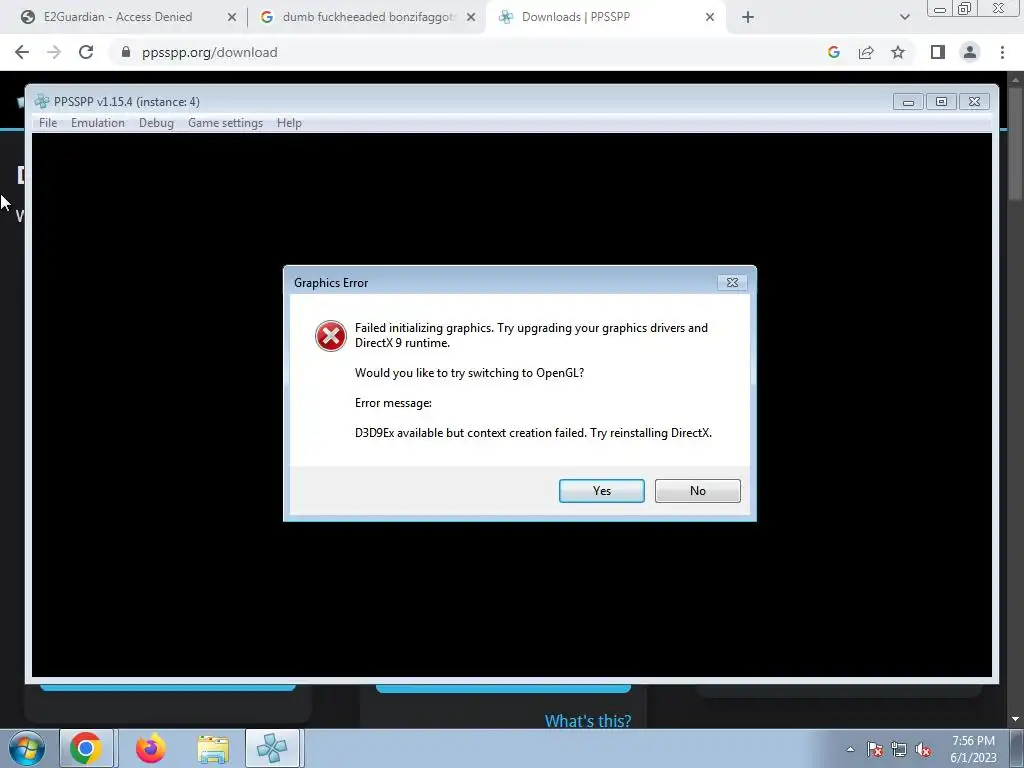Show hidden system tray icons

click(x=850, y=749)
